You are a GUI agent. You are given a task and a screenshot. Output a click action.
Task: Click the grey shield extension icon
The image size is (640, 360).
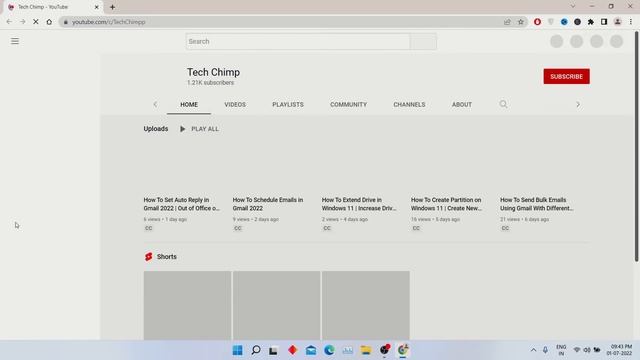click(551, 22)
